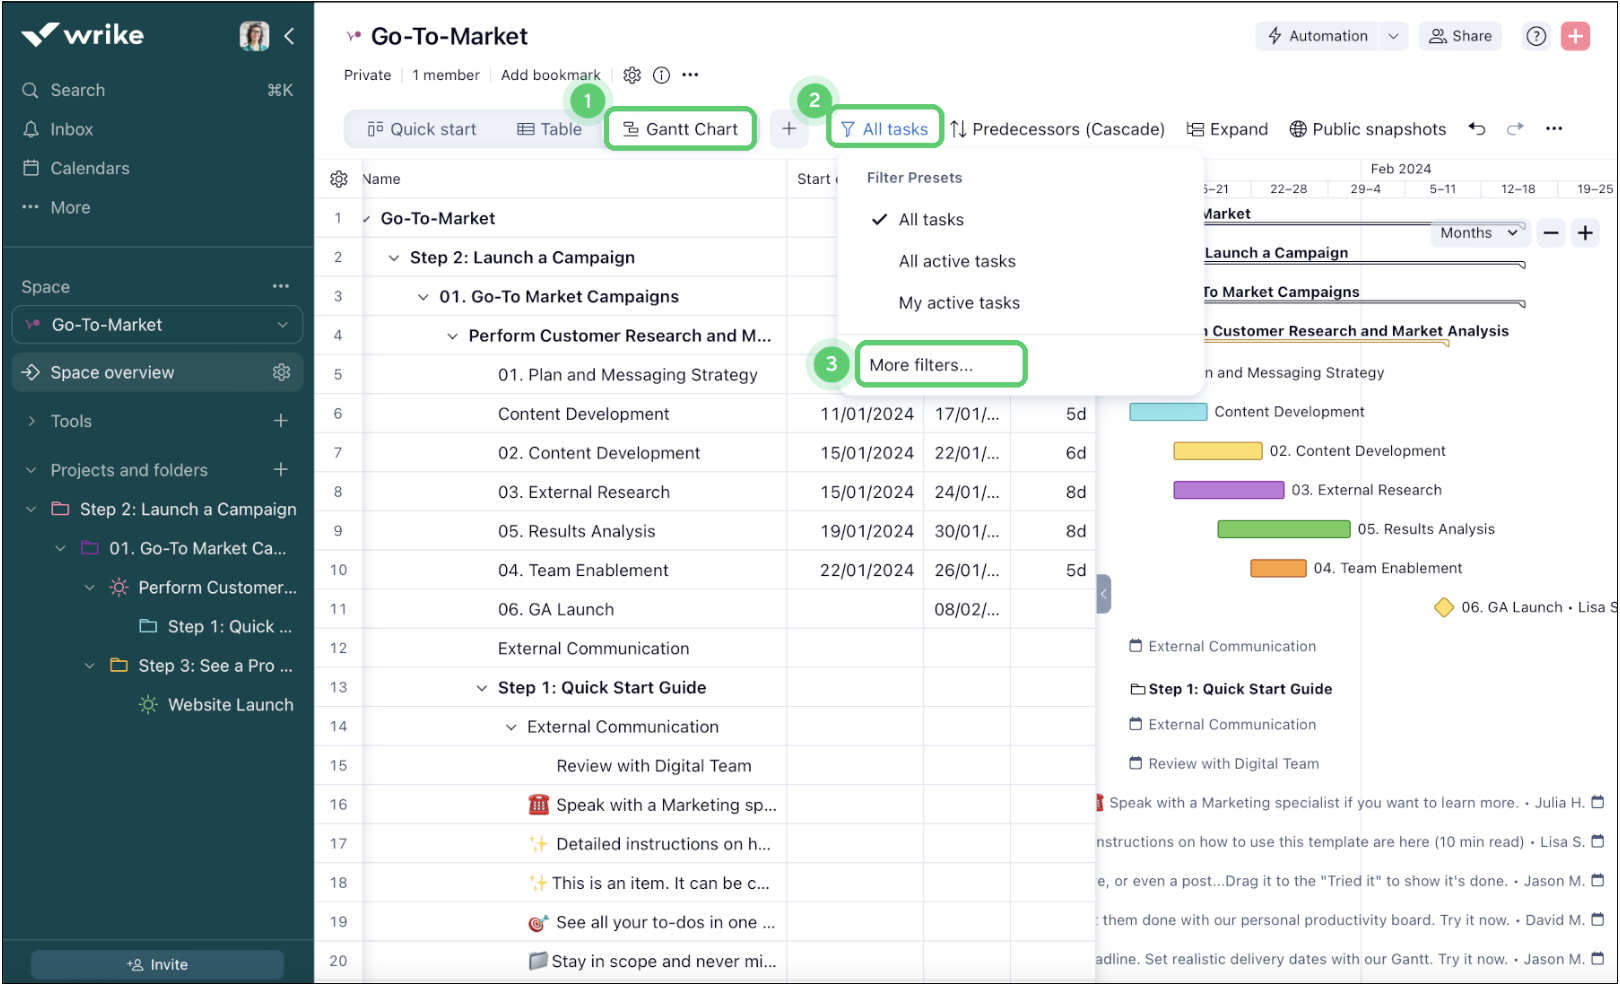1620x986 pixels.
Task: Open Calendars in the left sidebar
Action: (89, 168)
